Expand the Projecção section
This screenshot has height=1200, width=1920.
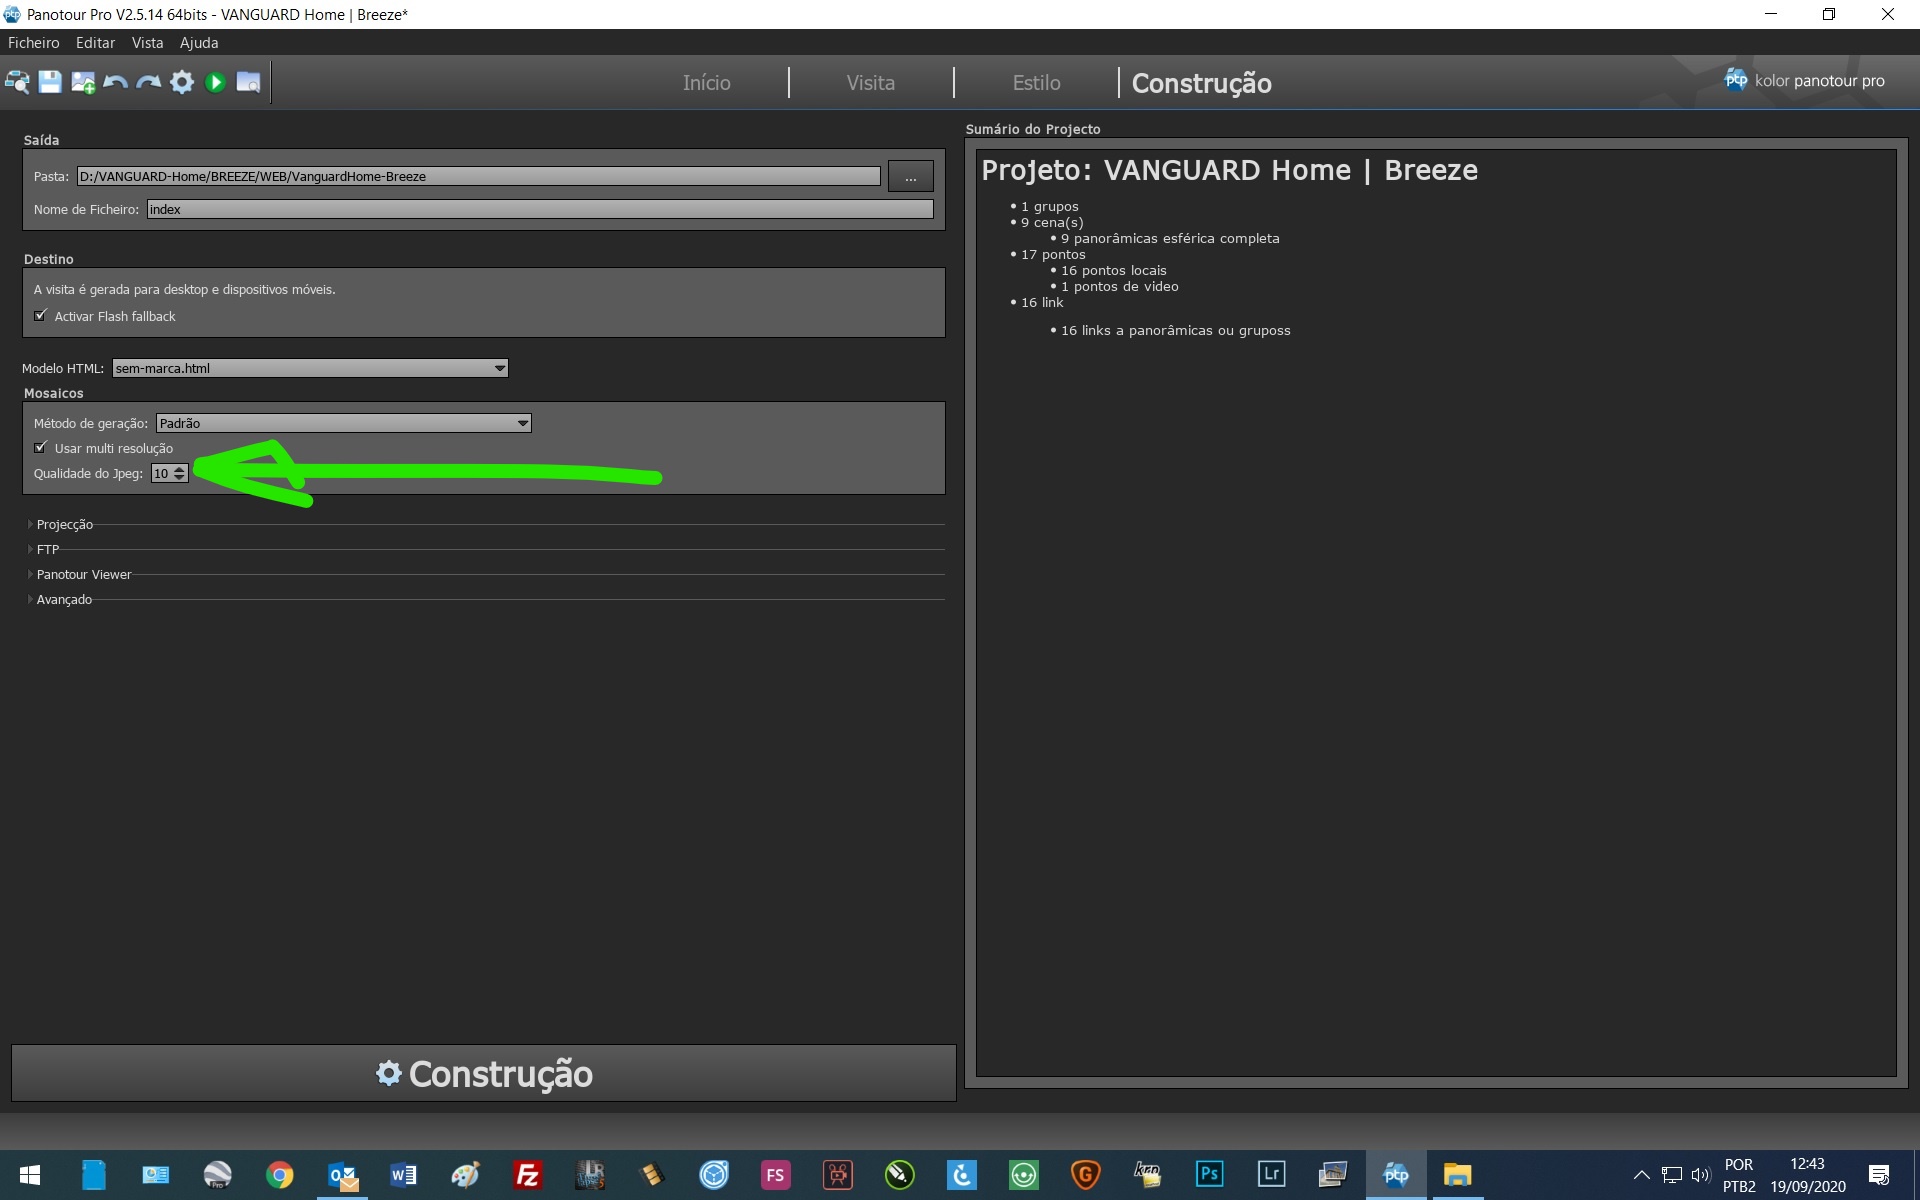64,524
